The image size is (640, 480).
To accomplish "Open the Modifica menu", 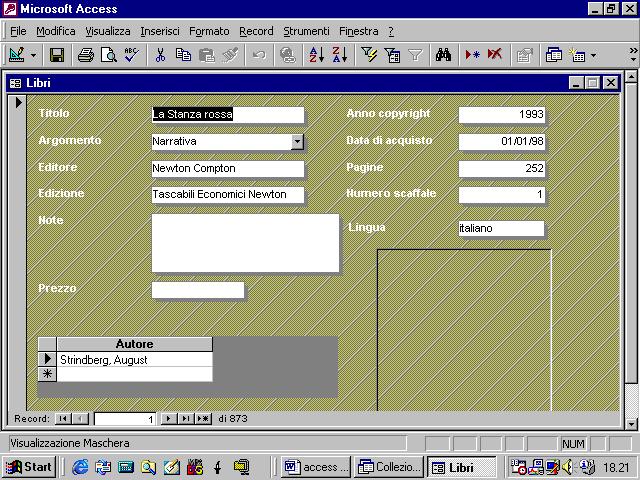I will [56, 31].
